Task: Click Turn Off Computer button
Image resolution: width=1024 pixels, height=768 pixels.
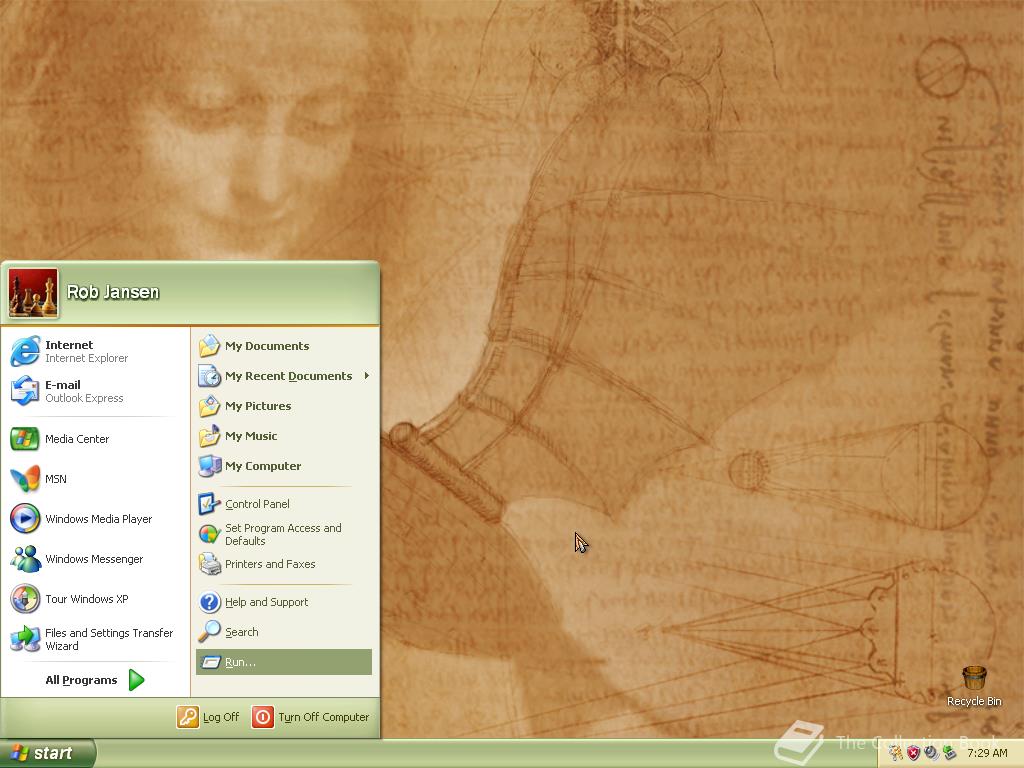Action: coord(311,717)
